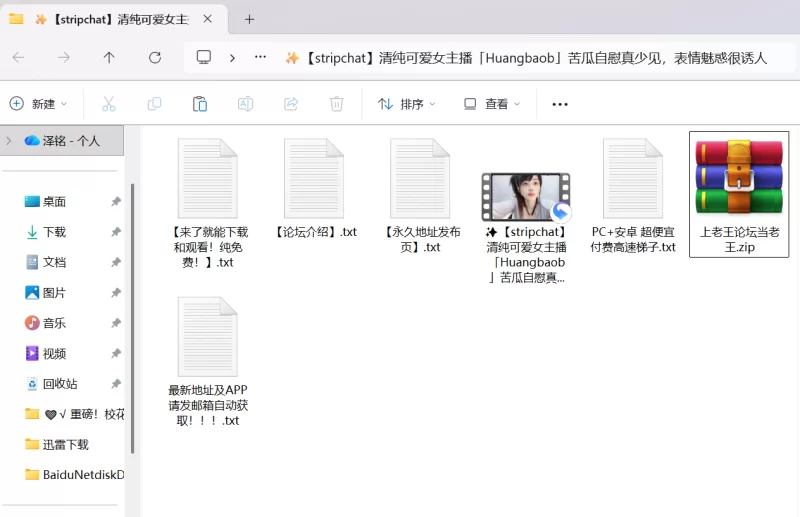Click the Rename icon in toolbar
Viewport: 800px width, 517px height.
tap(245, 104)
